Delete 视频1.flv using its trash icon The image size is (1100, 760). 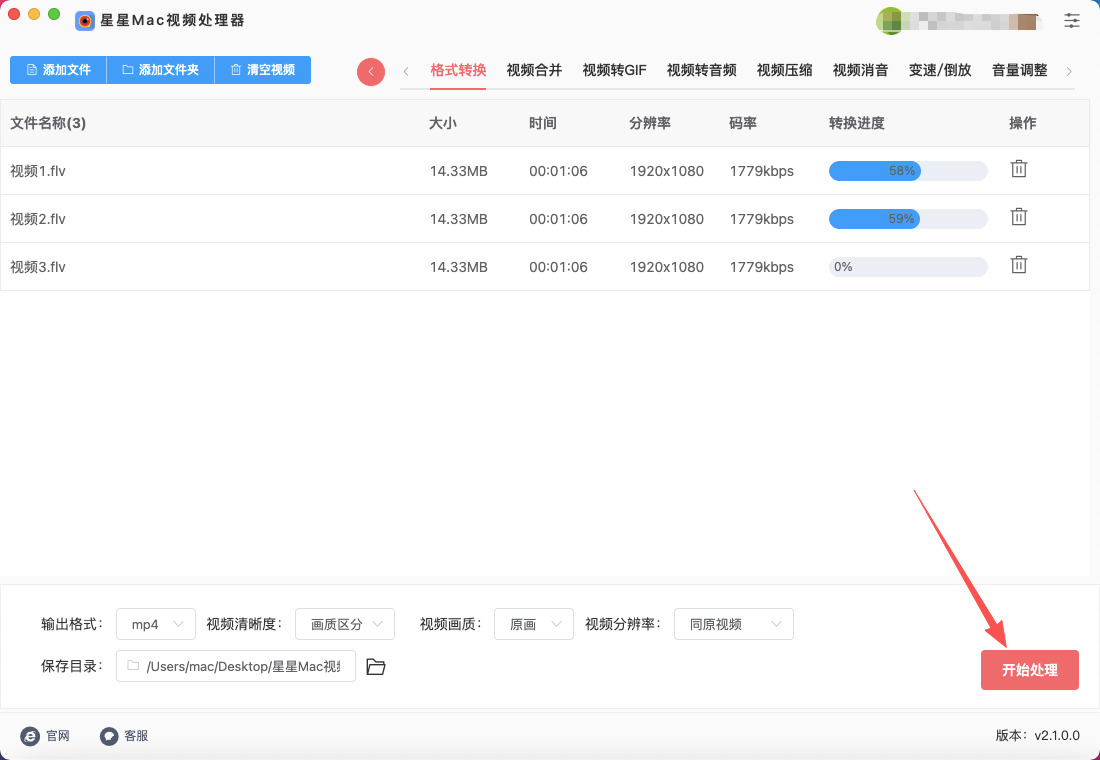[1018, 169]
